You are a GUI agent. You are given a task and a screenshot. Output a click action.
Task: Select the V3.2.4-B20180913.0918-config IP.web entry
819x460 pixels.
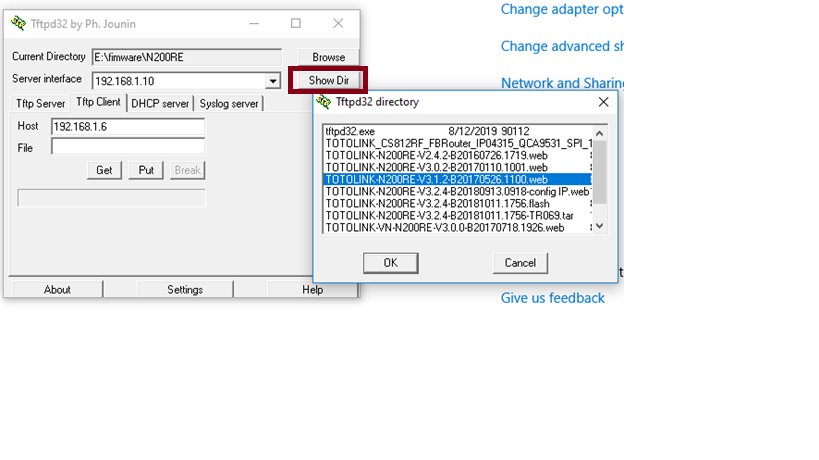pos(457,192)
